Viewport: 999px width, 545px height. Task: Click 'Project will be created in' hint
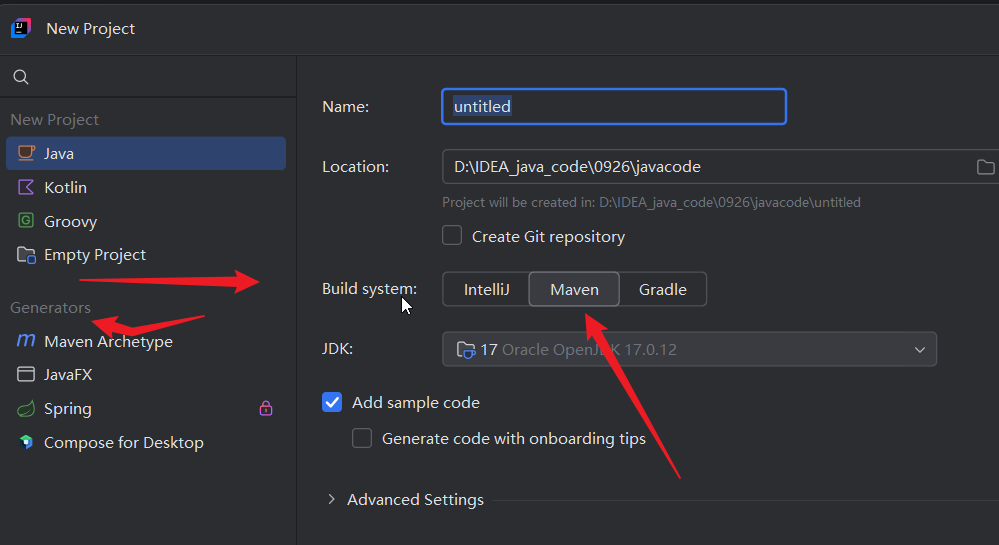point(651,202)
